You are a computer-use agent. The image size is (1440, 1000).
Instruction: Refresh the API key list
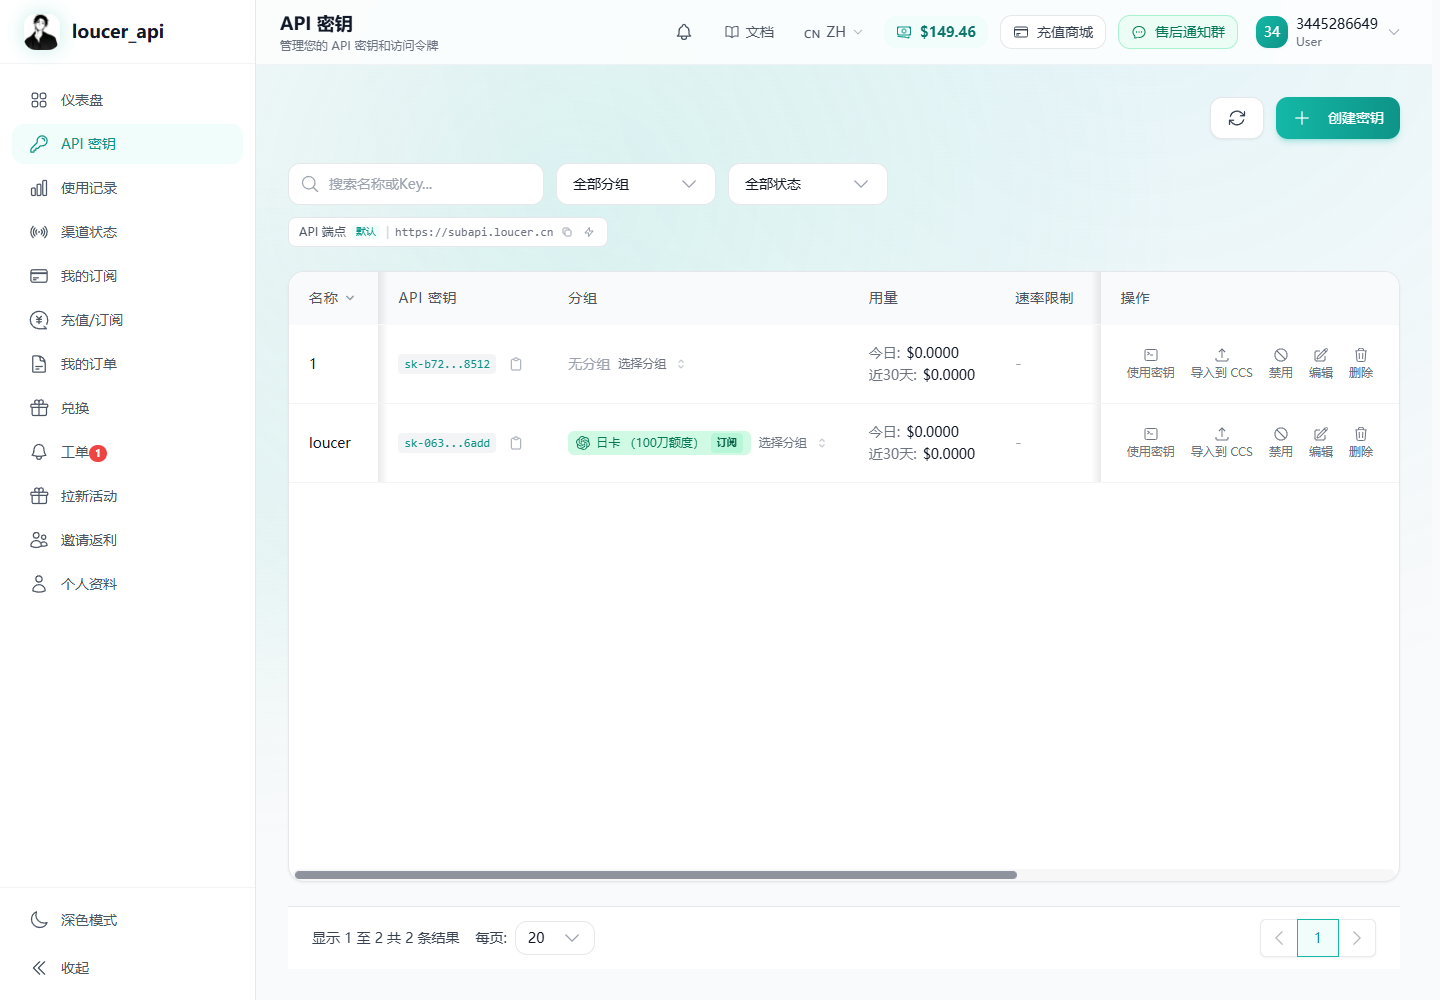(1237, 118)
